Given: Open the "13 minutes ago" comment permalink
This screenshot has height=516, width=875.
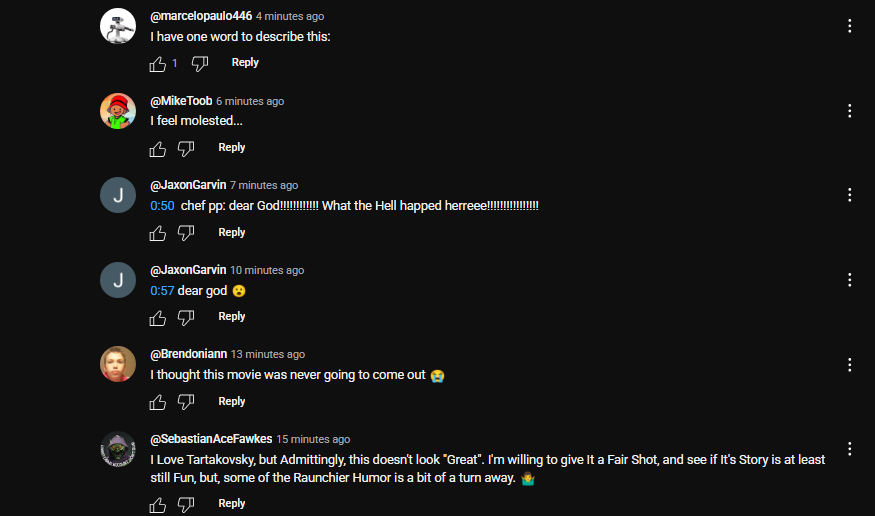Looking at the screenshot, I should 268,354.
